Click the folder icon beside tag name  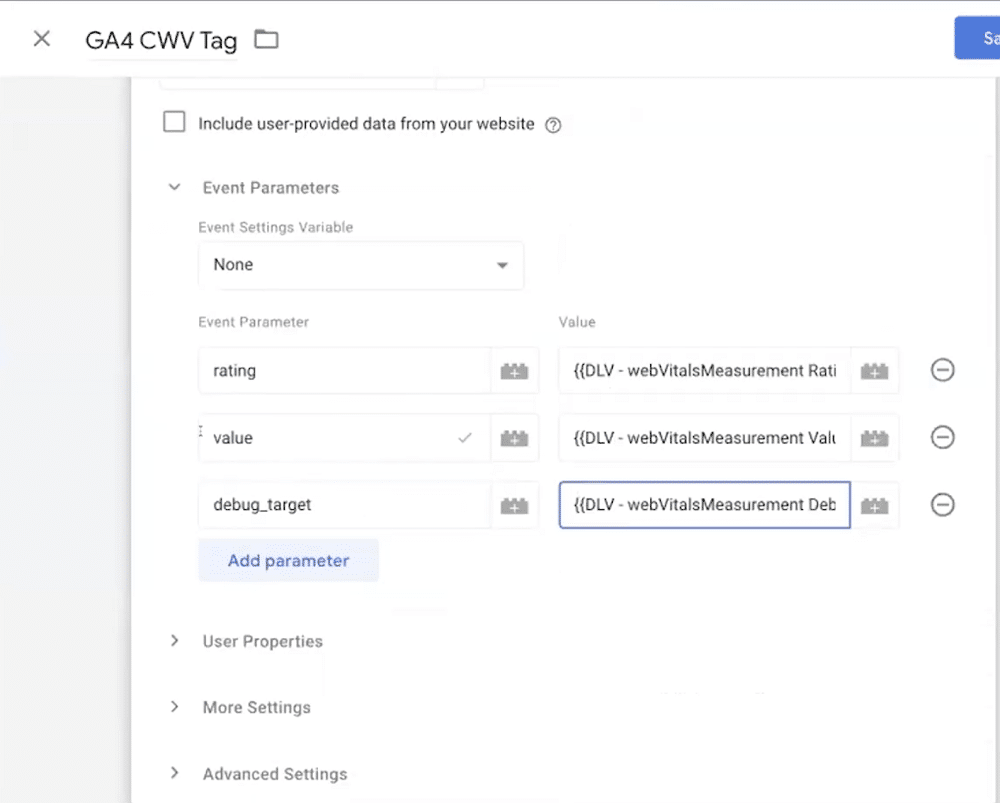[x=266, y=40]
